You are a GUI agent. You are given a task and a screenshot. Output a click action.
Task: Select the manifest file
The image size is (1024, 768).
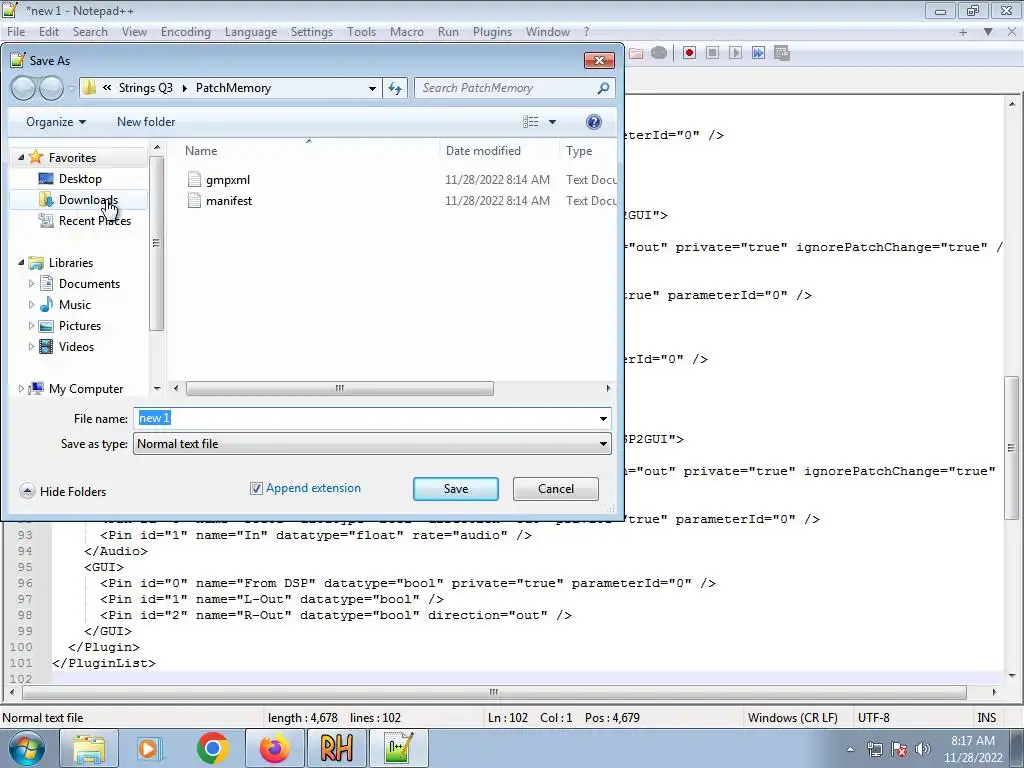coord(229,200)
